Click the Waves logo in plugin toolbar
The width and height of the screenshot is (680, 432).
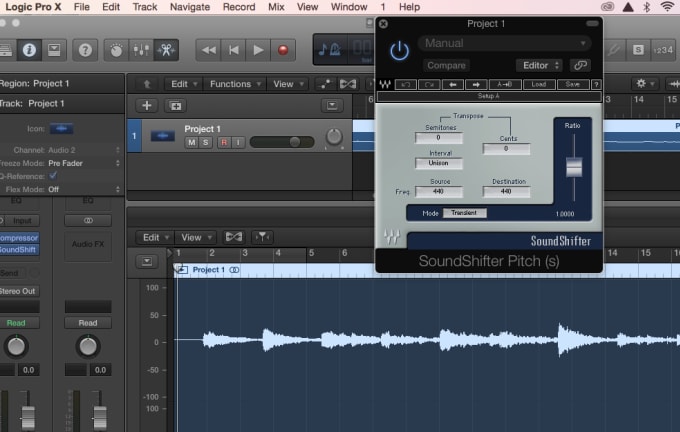tap(385, 84)
